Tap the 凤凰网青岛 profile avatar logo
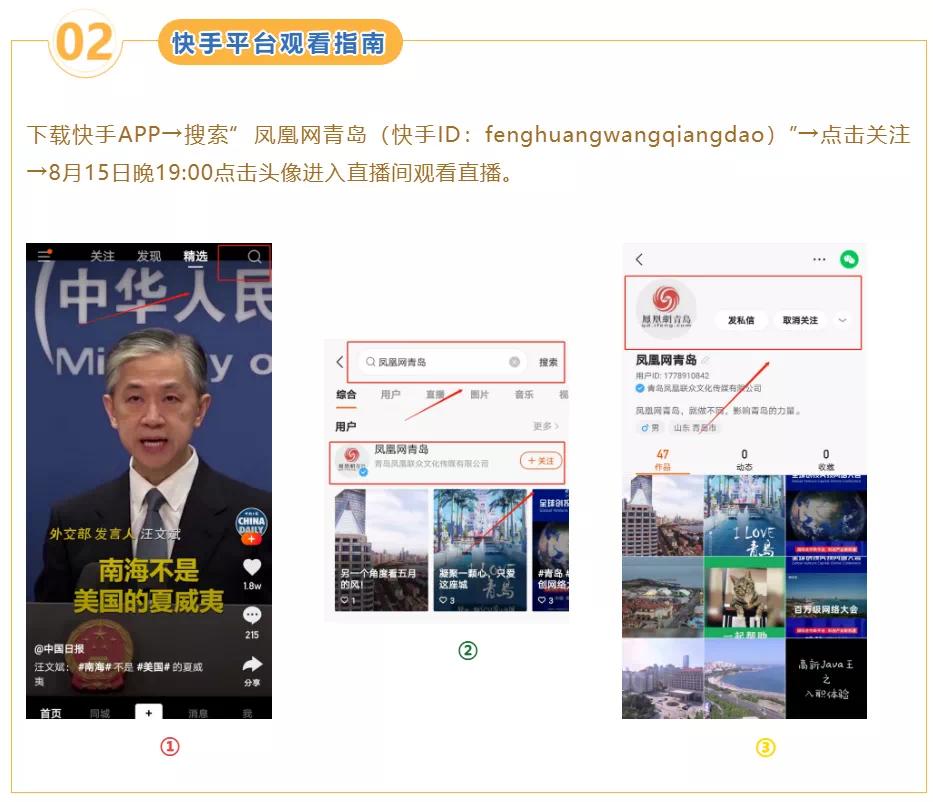Screen dimensions: 933x802 [666, 309]
